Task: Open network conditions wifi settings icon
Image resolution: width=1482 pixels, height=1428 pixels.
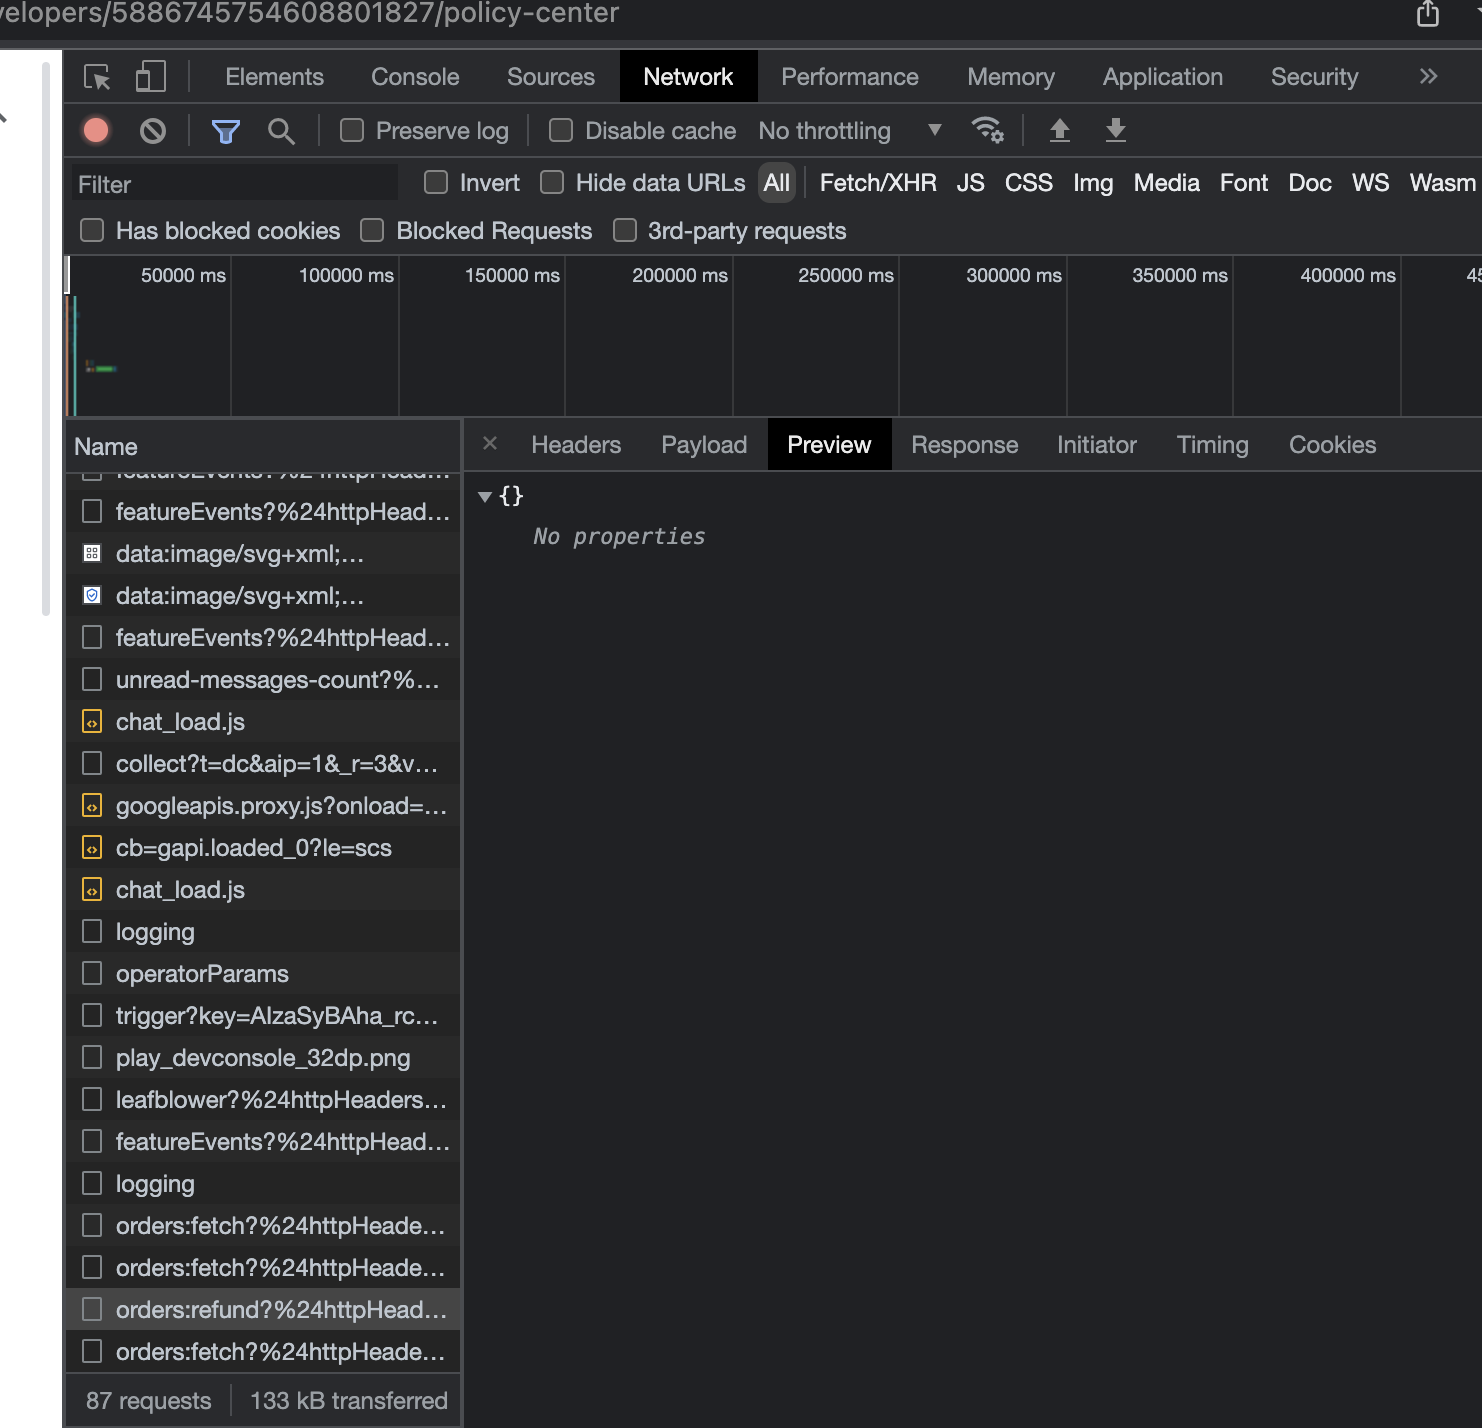Action: click(x=987, y=130)
